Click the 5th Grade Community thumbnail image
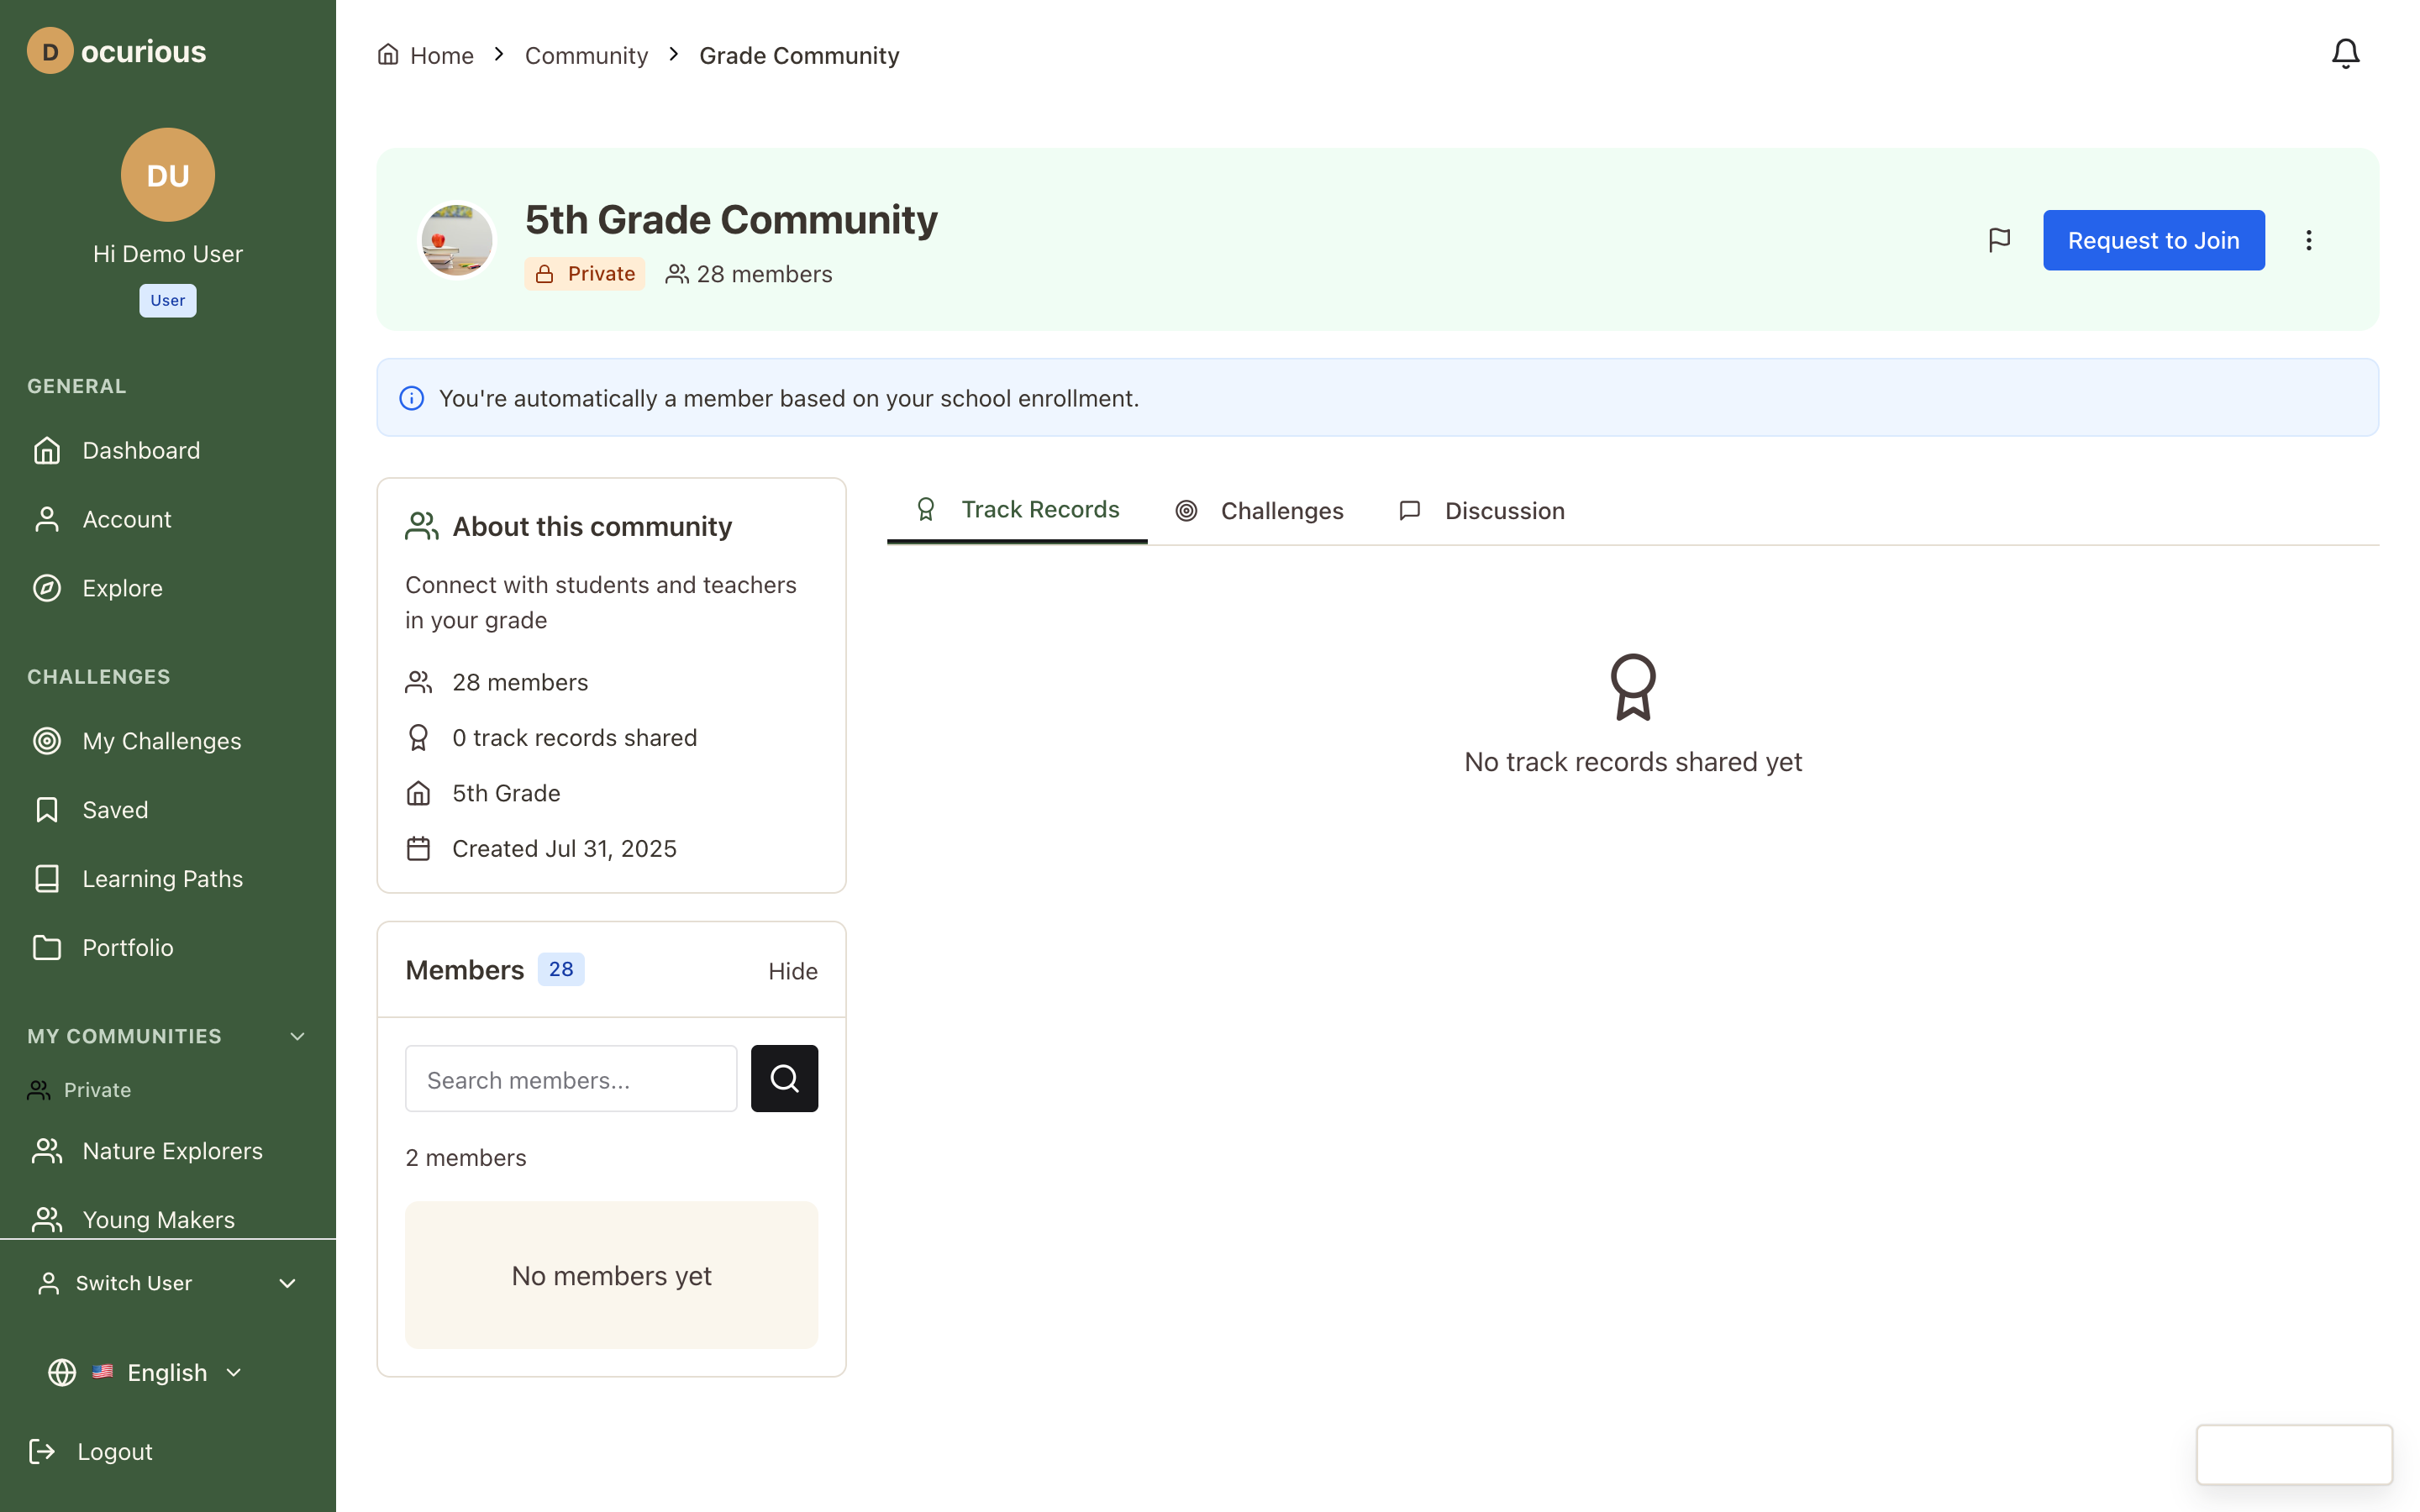This screenshot has height=1512, width=2420. tap(457, 240)
